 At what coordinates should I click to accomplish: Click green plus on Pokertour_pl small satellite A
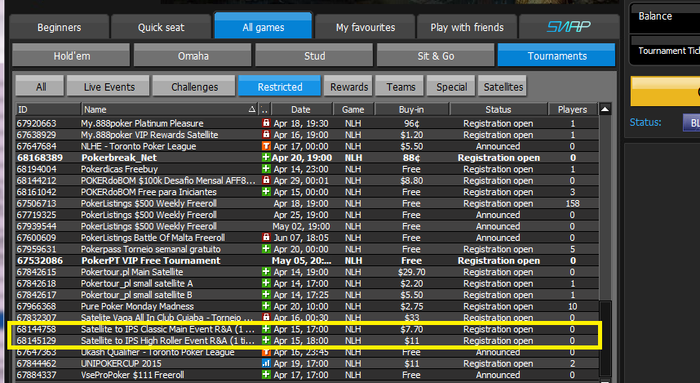266,283
